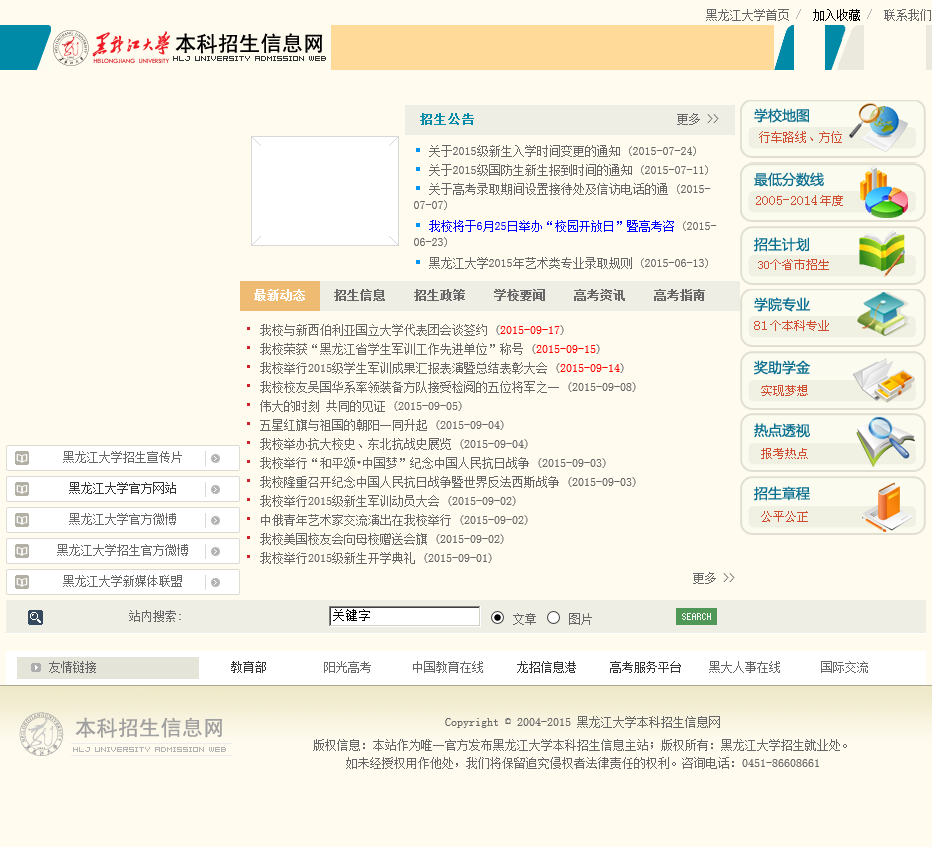Image resolution: width=932 pixels, height=847 pixels.
Task: Open news 我校与新西伯利亚国立大学代表团会谈签约
Action: (373, 330)
